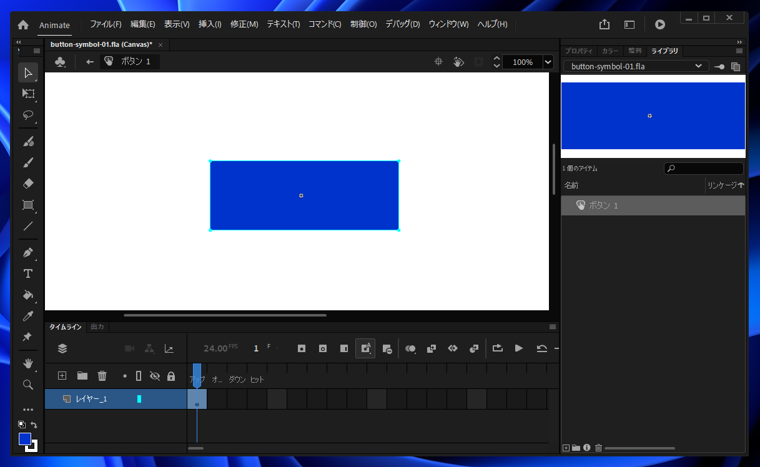Open the Quick Share export icon
The image size is (760, 467).
tap(604, 24)
